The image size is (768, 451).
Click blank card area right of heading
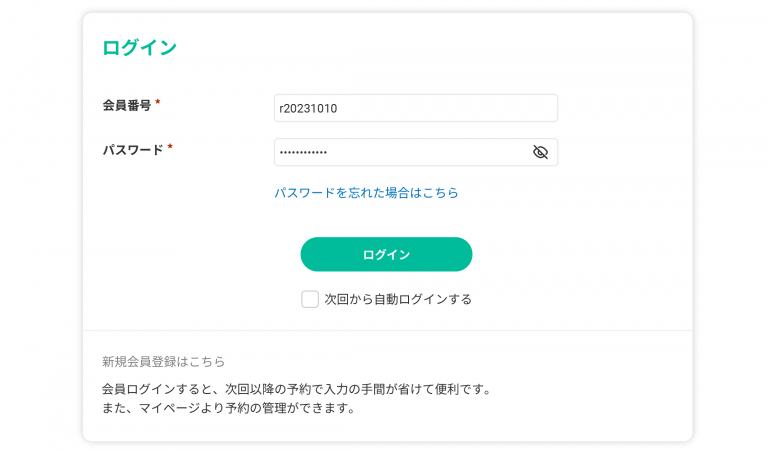450,47
